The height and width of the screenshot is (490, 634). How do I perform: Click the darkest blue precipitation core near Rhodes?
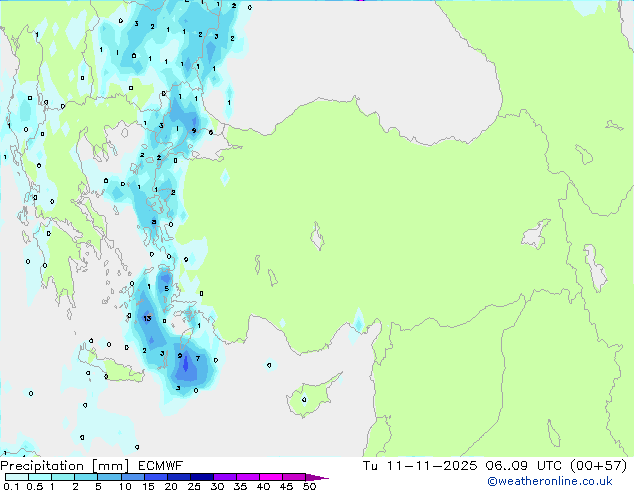(186, 364)
